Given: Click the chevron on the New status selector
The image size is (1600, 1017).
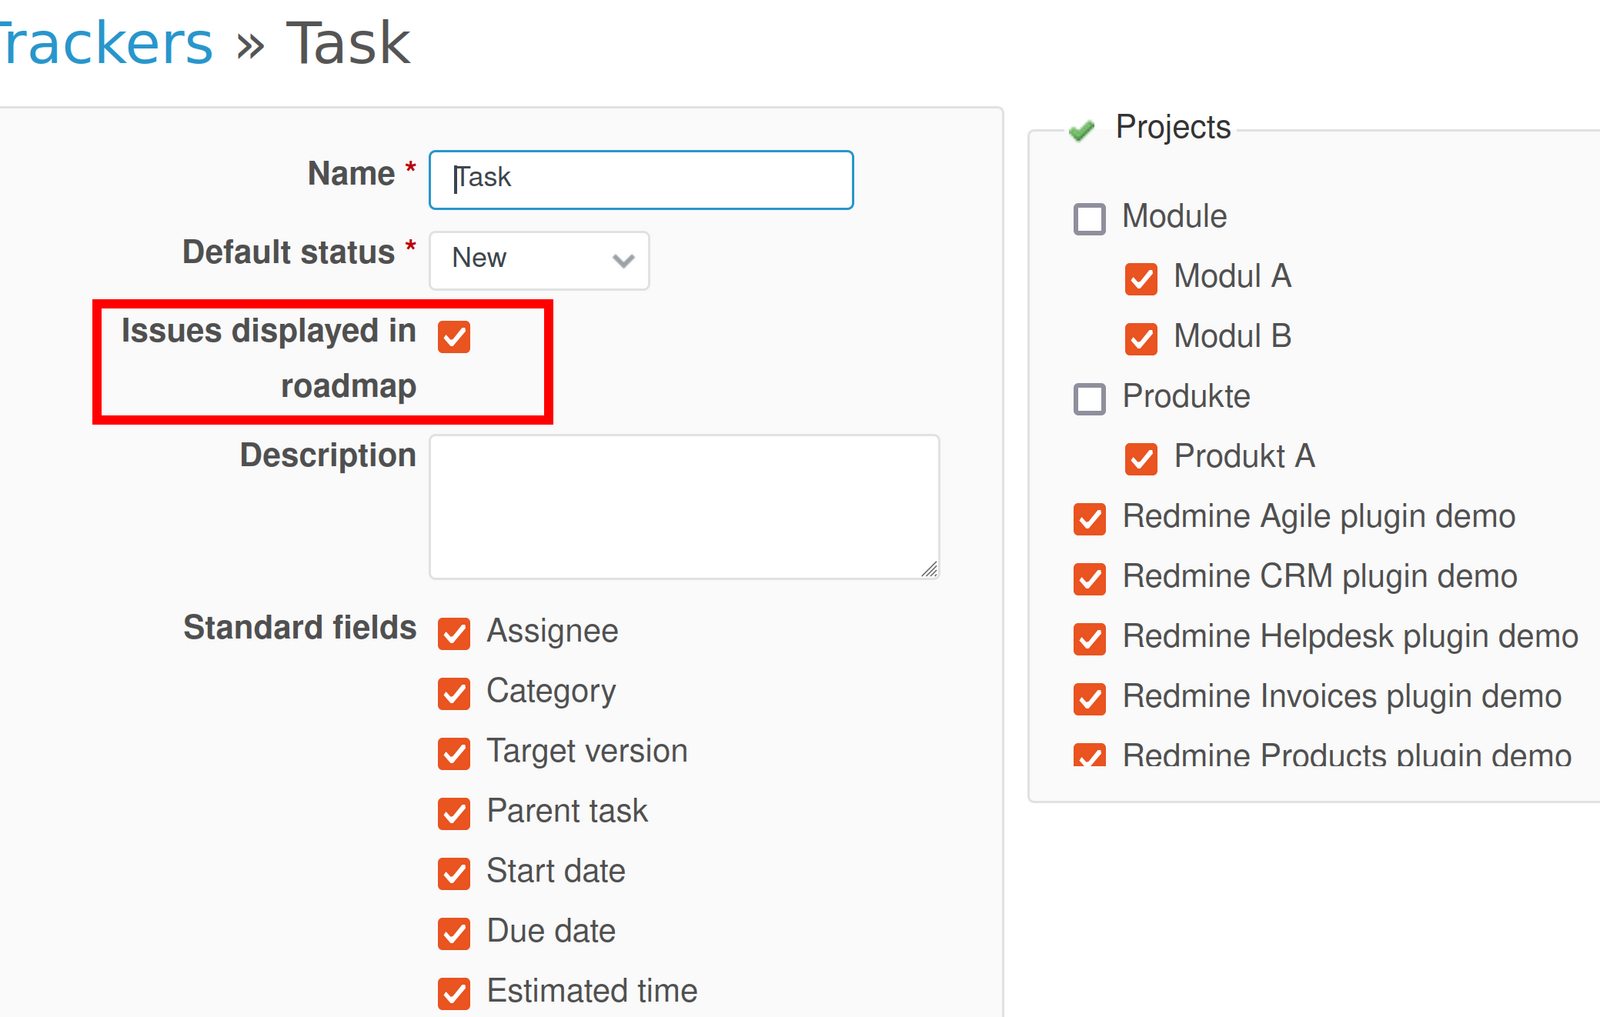Looking at the screenshot, I should pyautogui.click(x=623, y=261).
